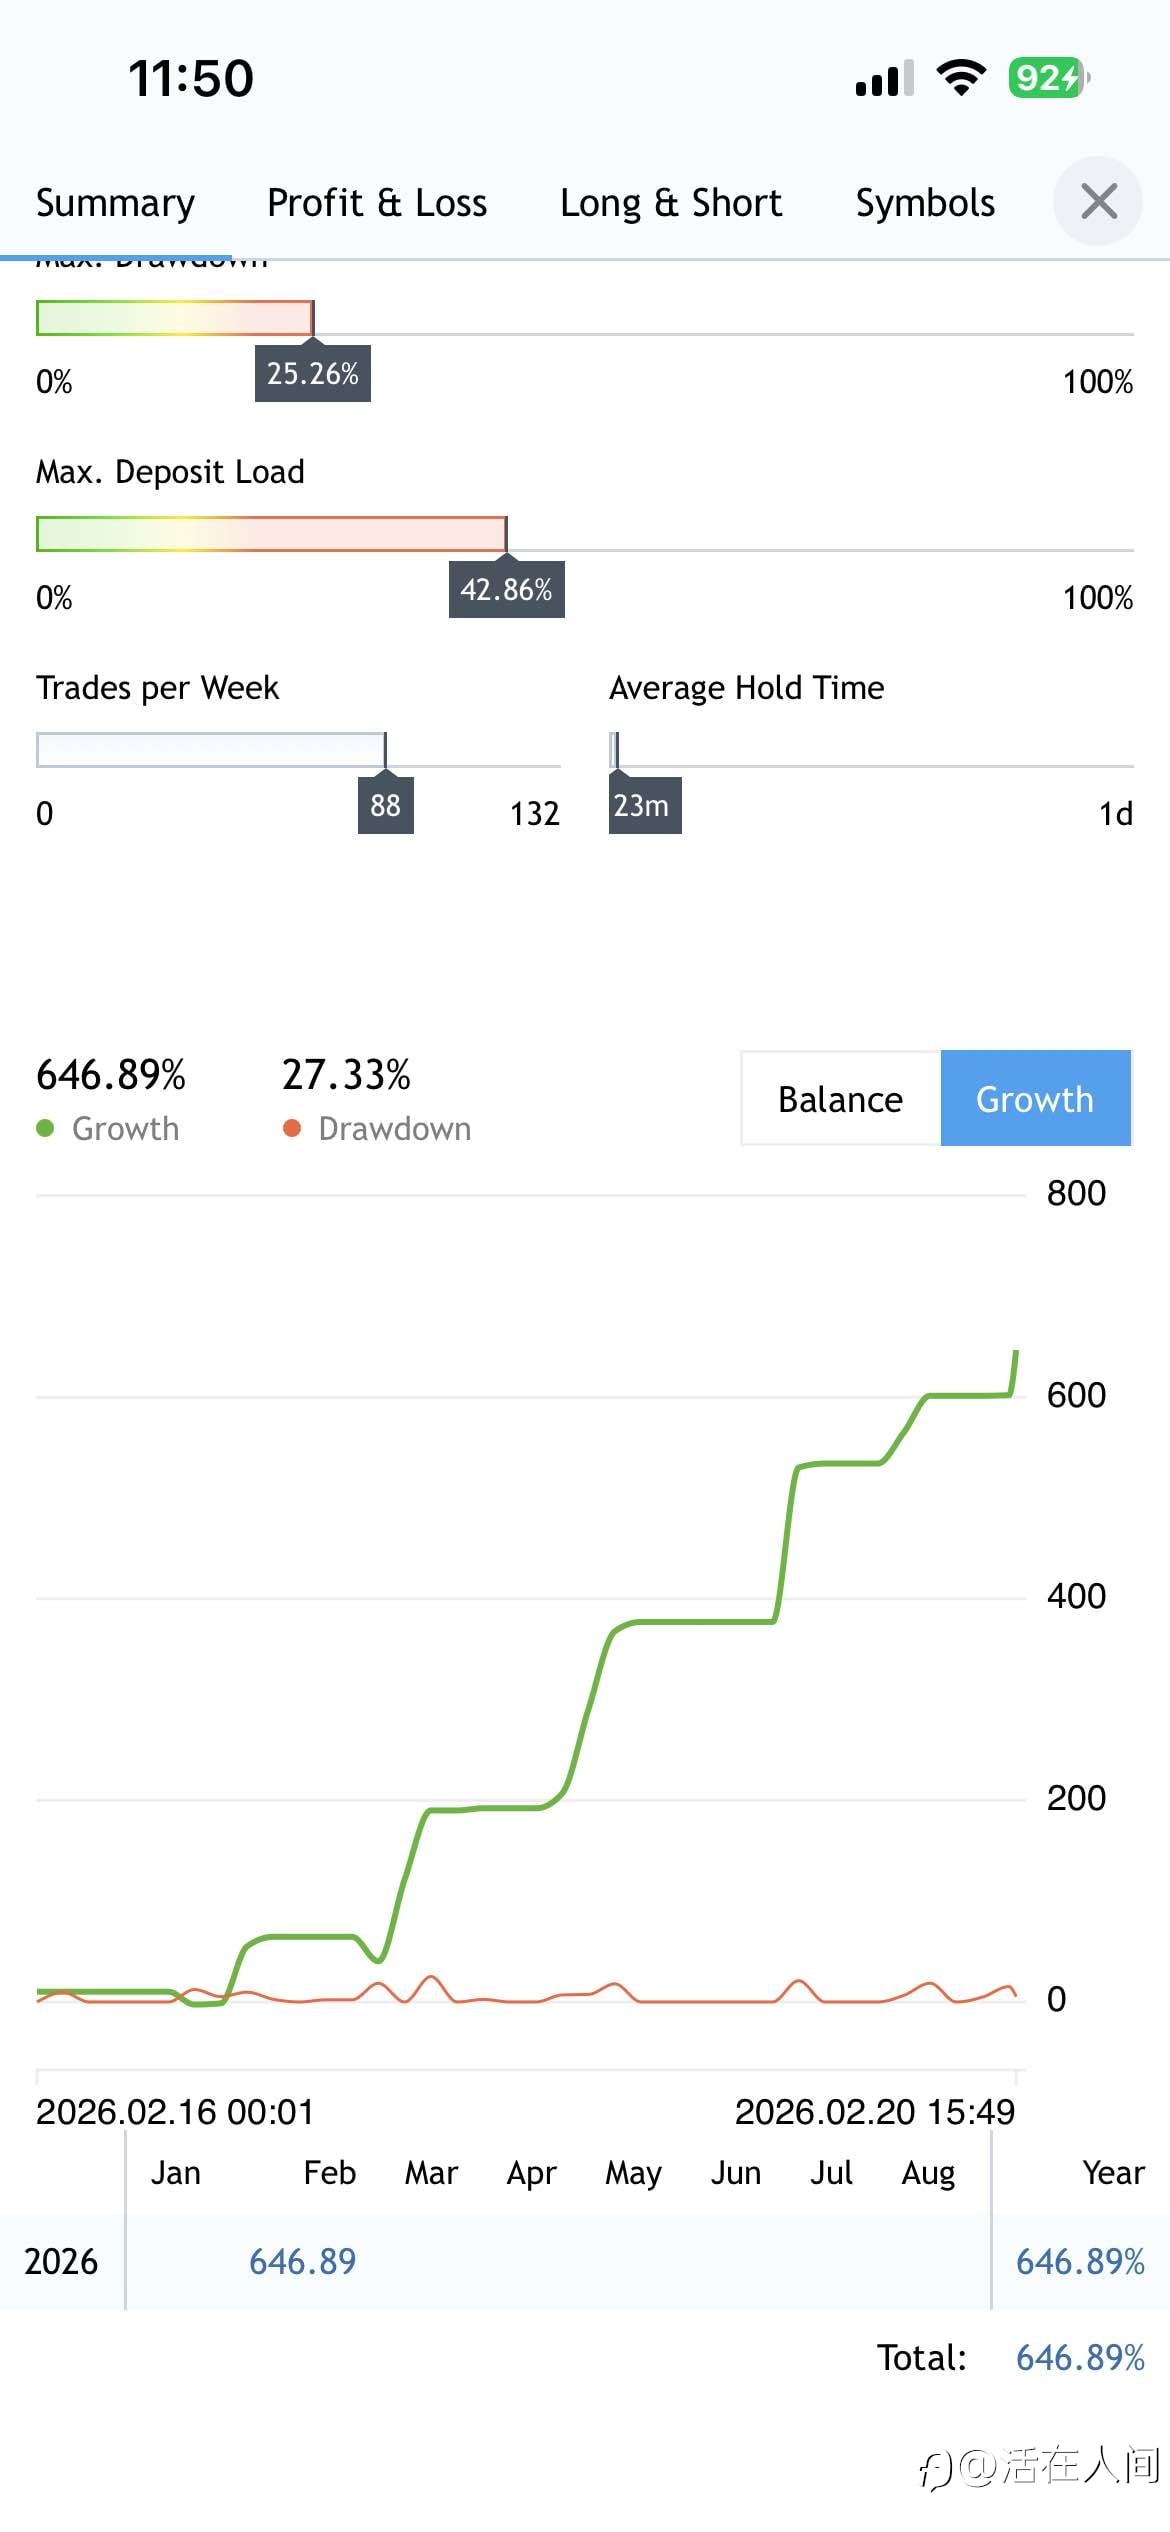
Task: Click the 2026 yearly 646.89% value
Action: click(x=1080, y=2261)
